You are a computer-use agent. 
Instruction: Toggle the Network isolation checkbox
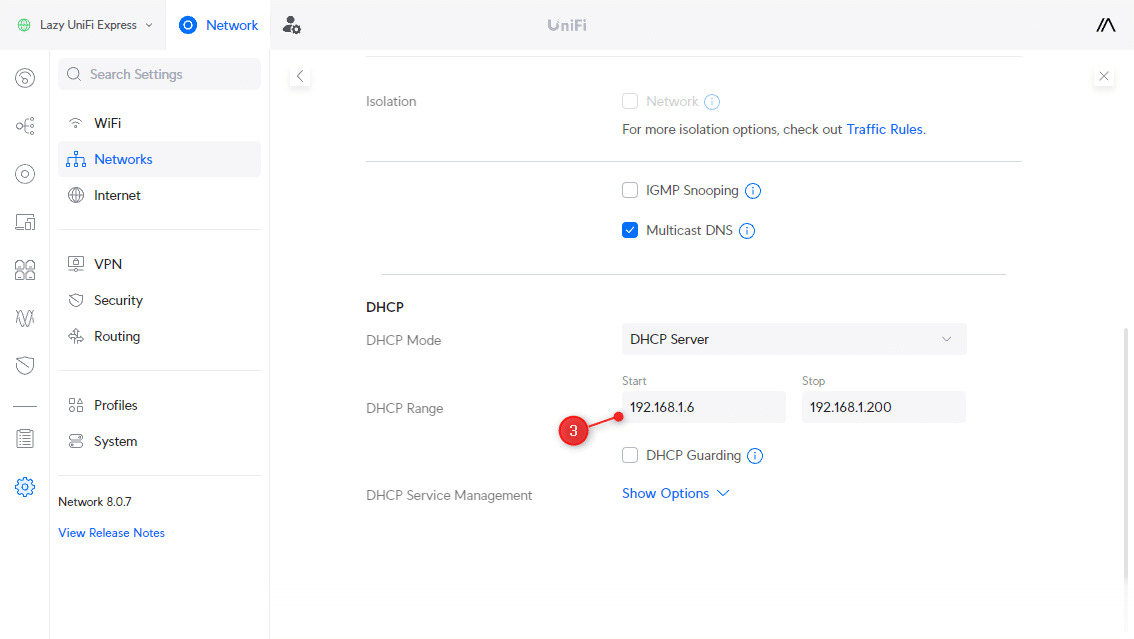tap(630, 101)
